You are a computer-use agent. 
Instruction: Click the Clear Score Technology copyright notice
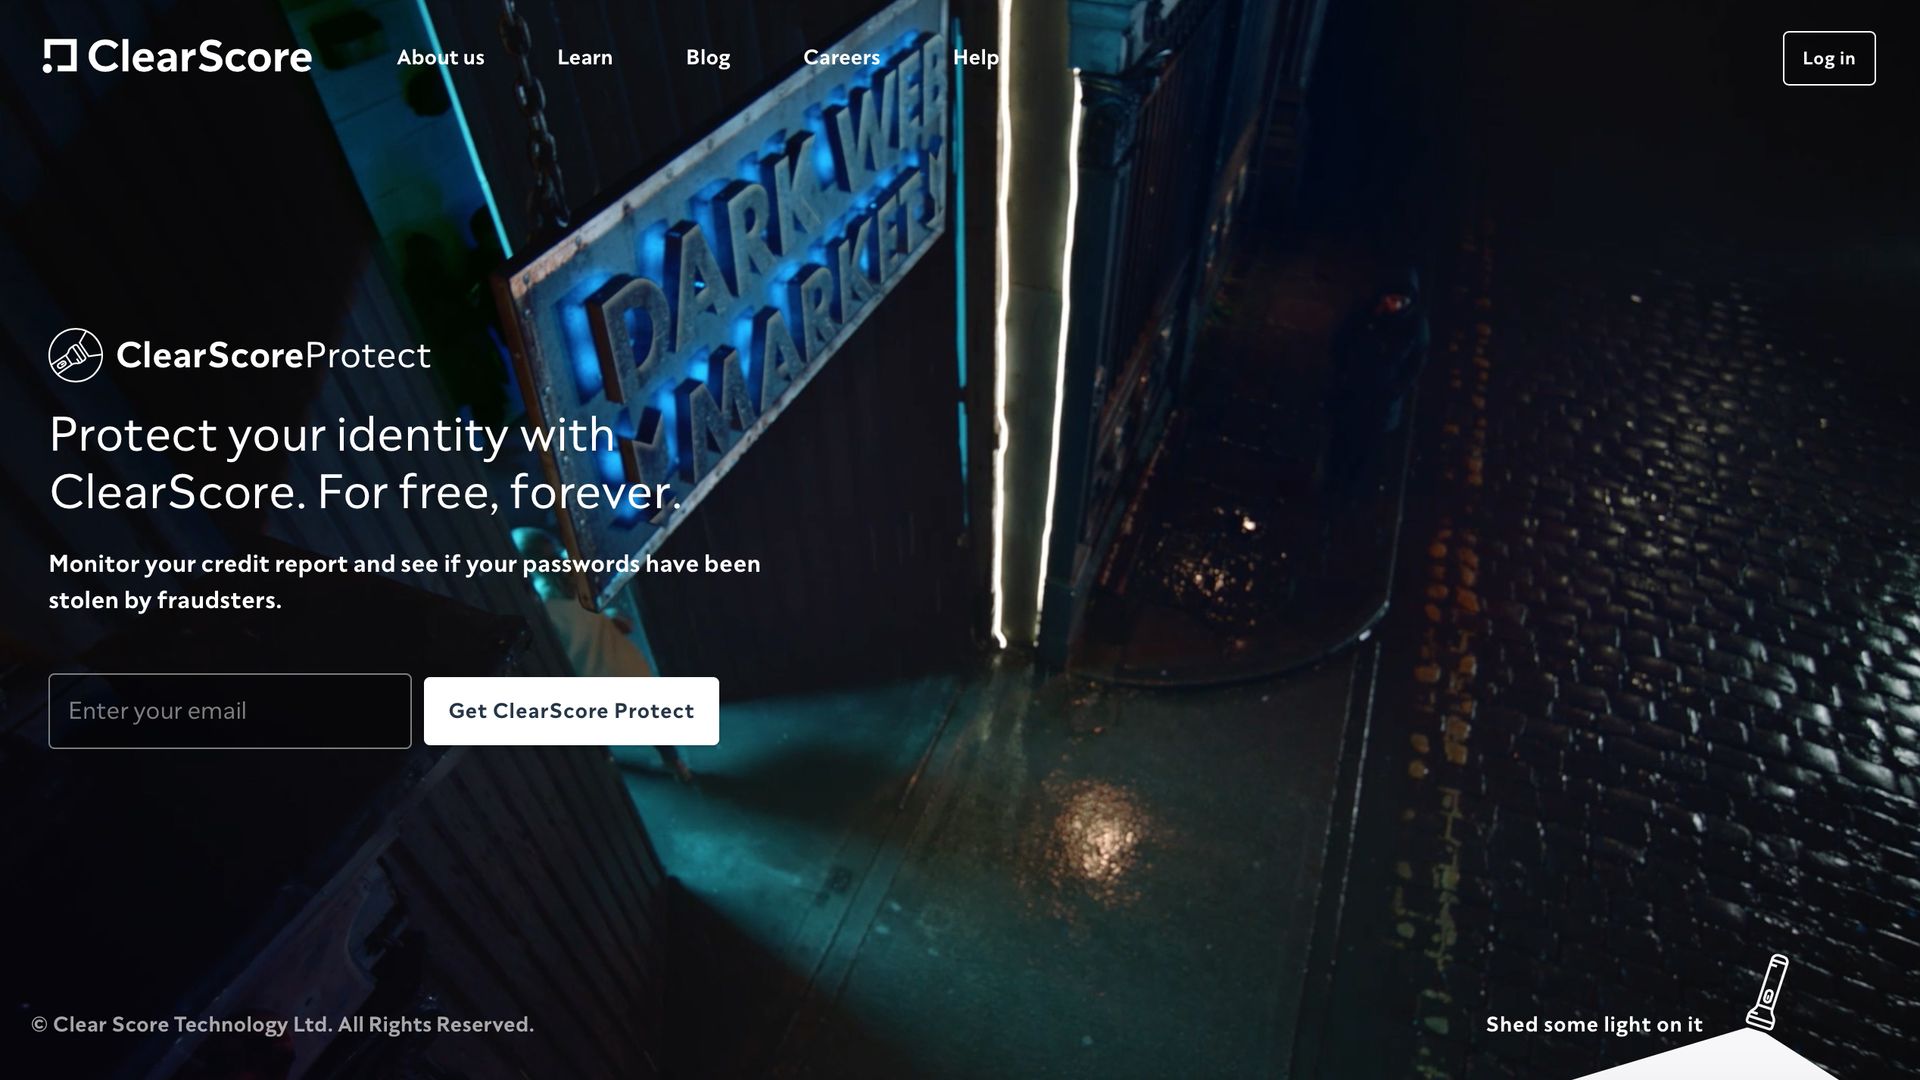(x=283, y=1024)
